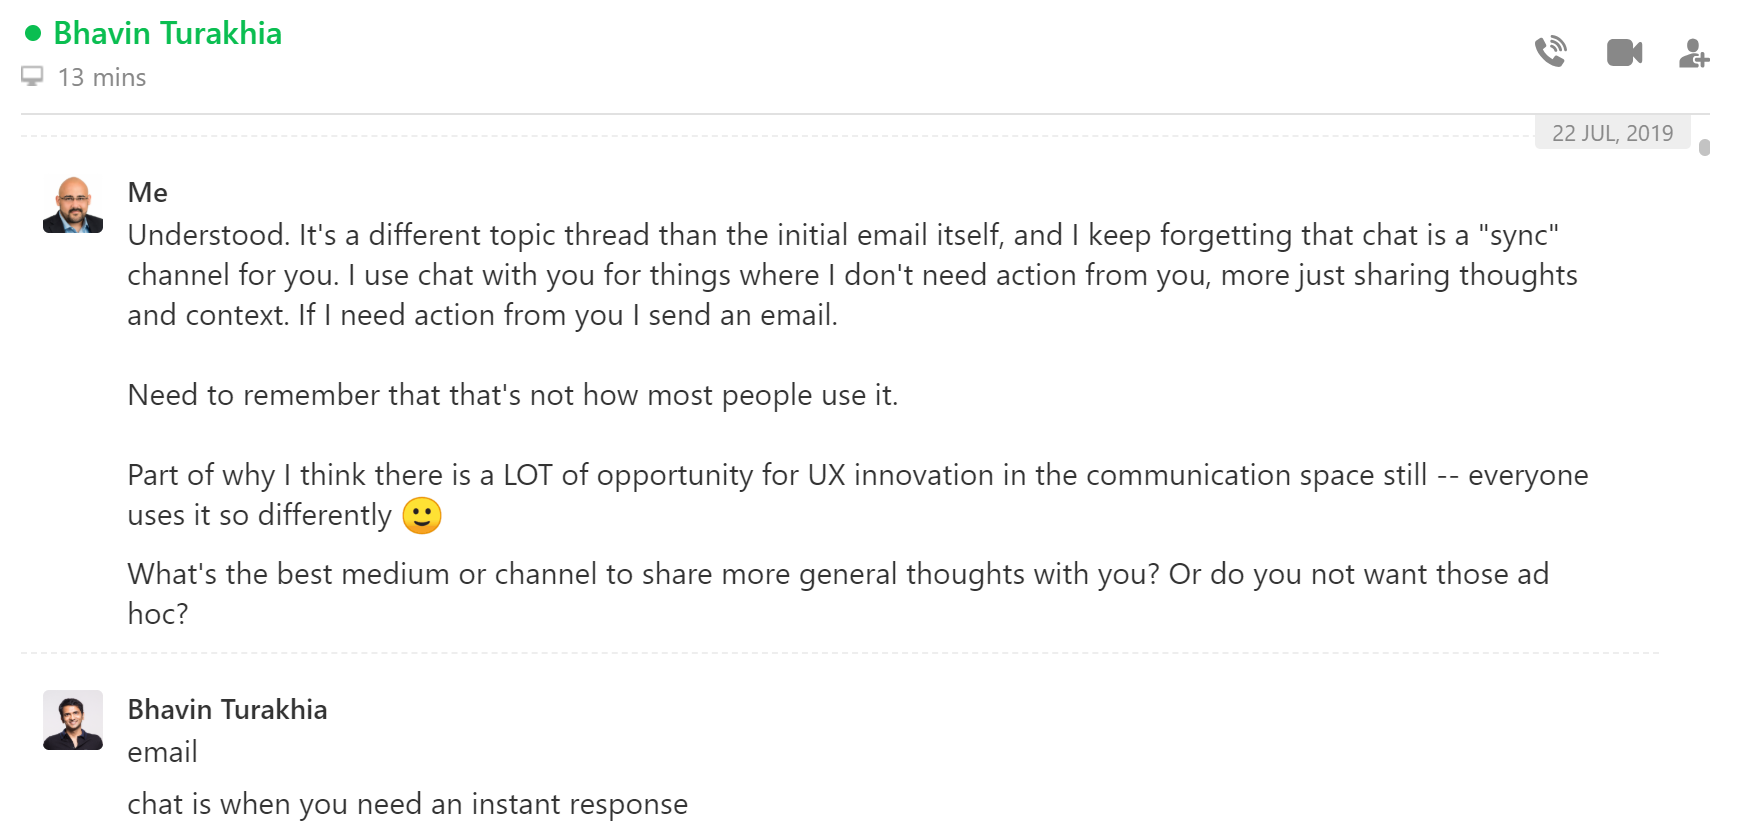Toggle the last-seen visibility next to 13 mins

[x=34, y=75]
